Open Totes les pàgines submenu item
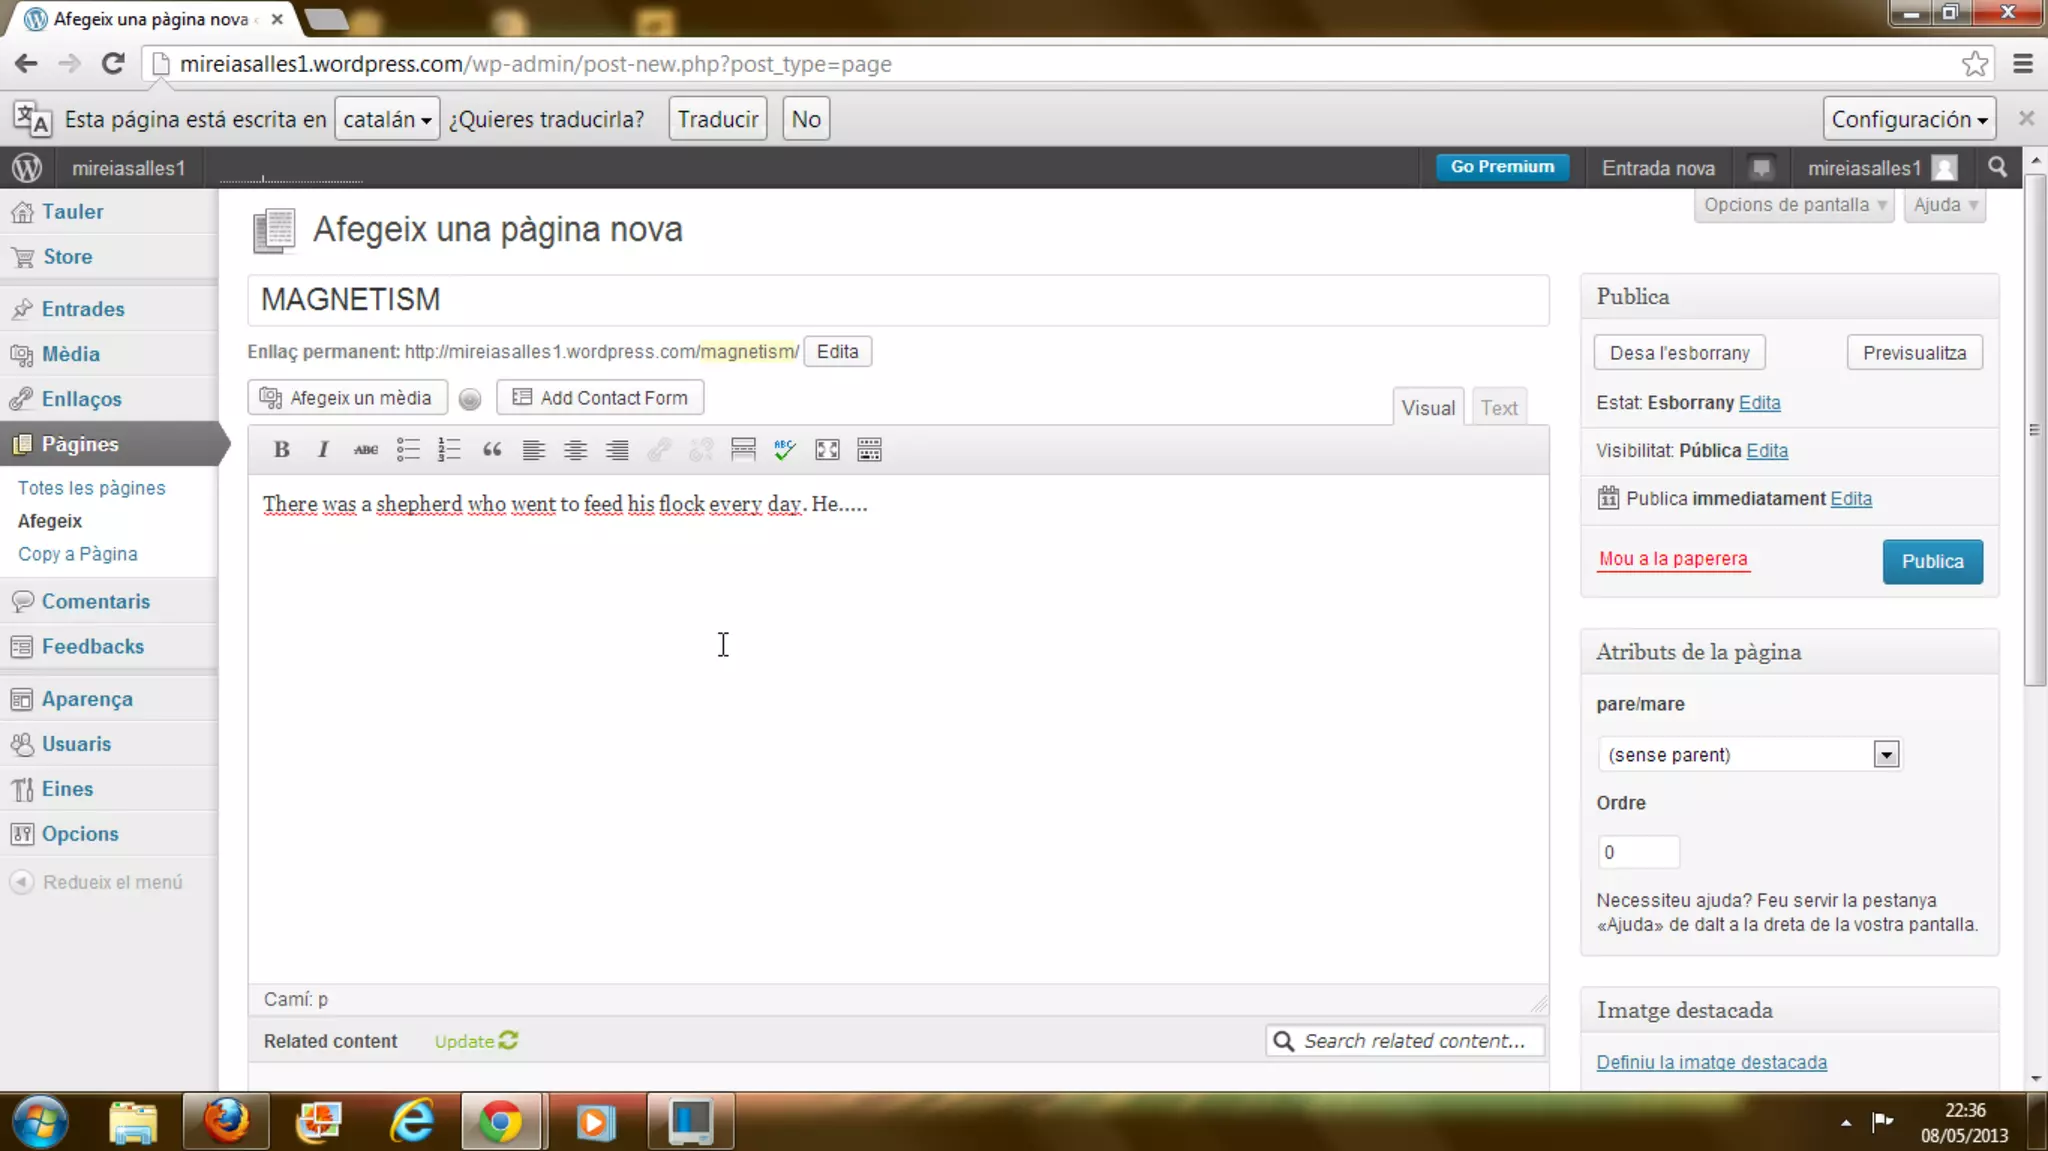This screenshot has height=1151, width=2048. 91,488
